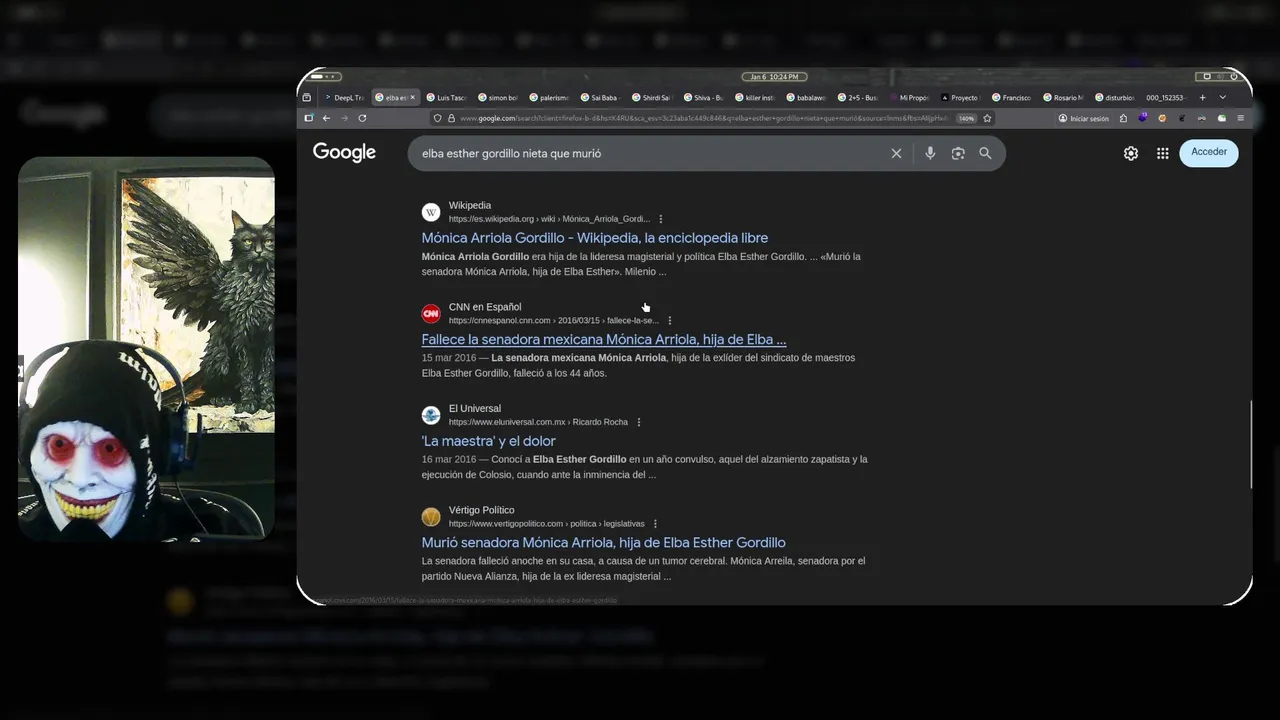This screenshot has width=1280, height=720.
Task: Start voice search with the microphone icon
Action: pyautogui.click(x=930, y=153)
